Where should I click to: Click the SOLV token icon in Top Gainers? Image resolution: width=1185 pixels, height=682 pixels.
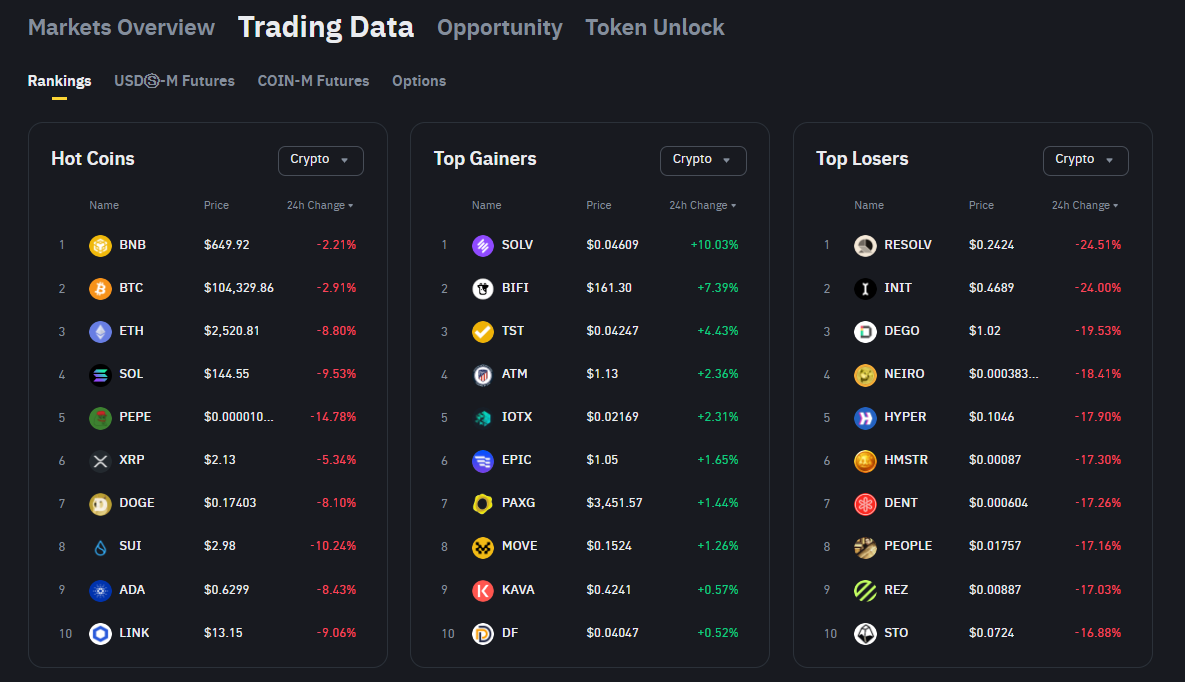click(x=483, y=245)
